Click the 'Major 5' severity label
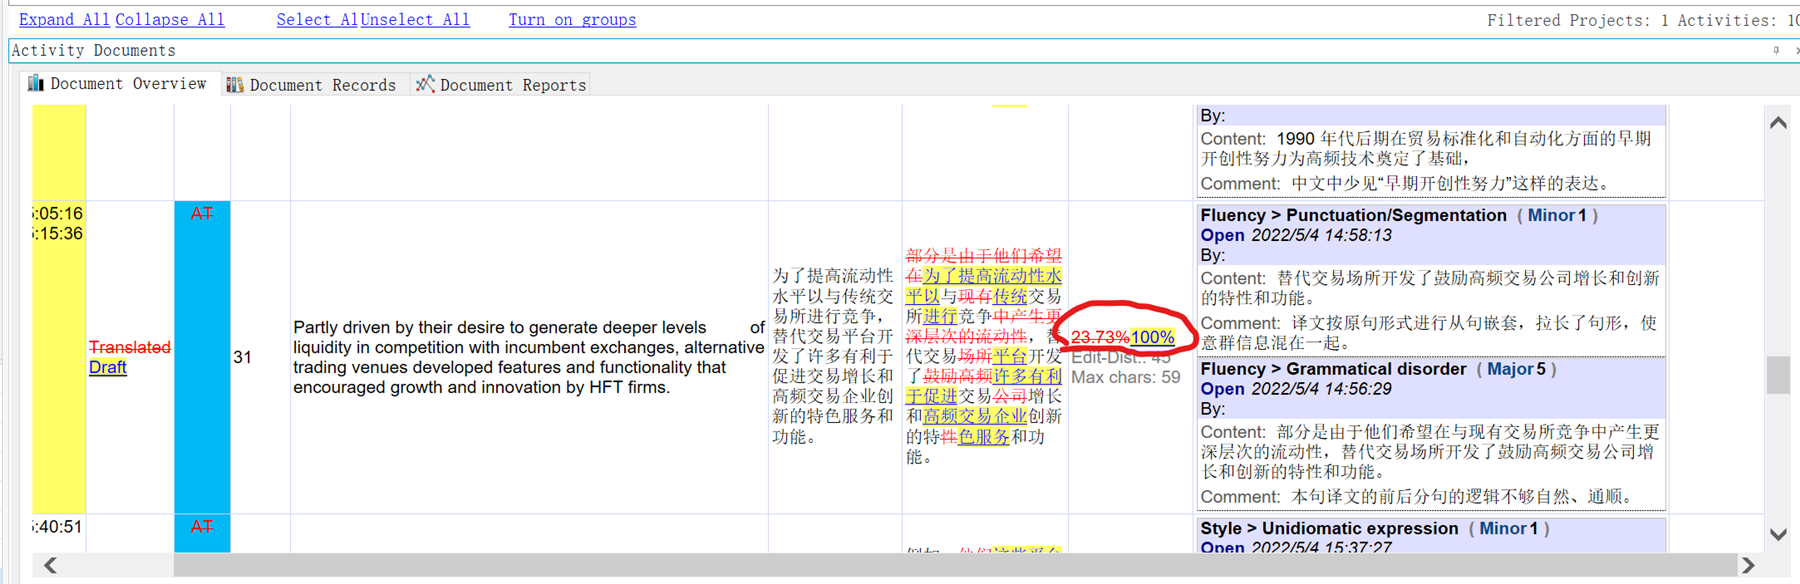This screenshot has height=584, width=1800. point(1516,369)
